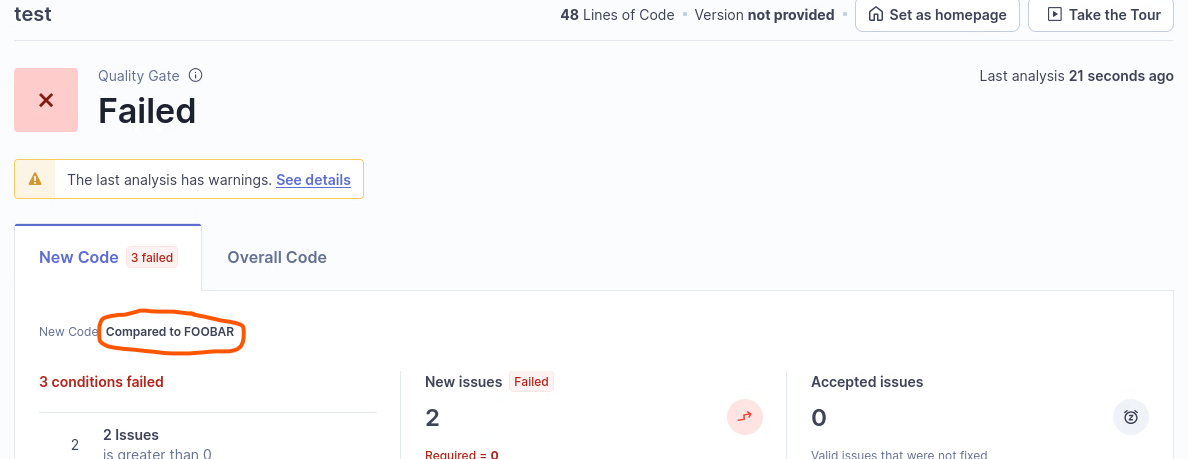Click the home icon in Set as homepage

coord(876,15)
